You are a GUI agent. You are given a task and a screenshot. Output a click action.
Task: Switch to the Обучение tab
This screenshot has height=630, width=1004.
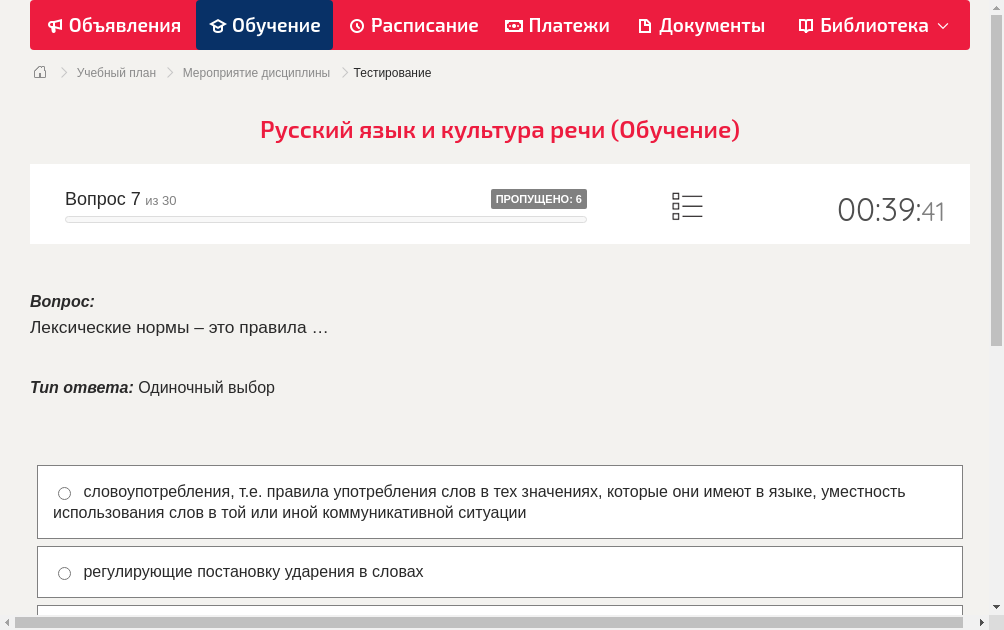click(264, 25)
